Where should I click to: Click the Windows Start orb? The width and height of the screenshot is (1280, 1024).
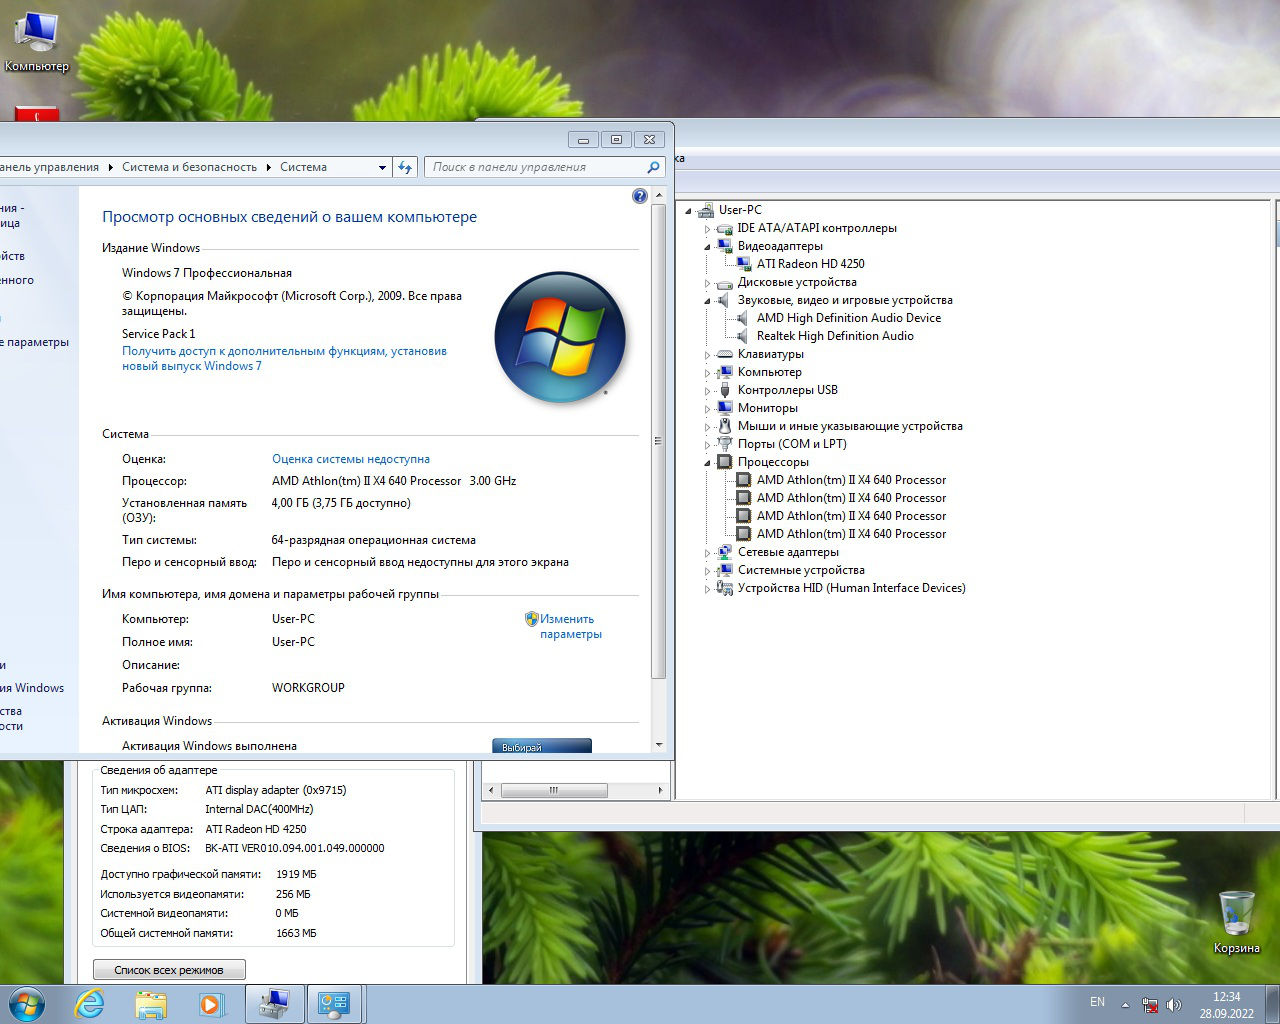[27, 1003]
